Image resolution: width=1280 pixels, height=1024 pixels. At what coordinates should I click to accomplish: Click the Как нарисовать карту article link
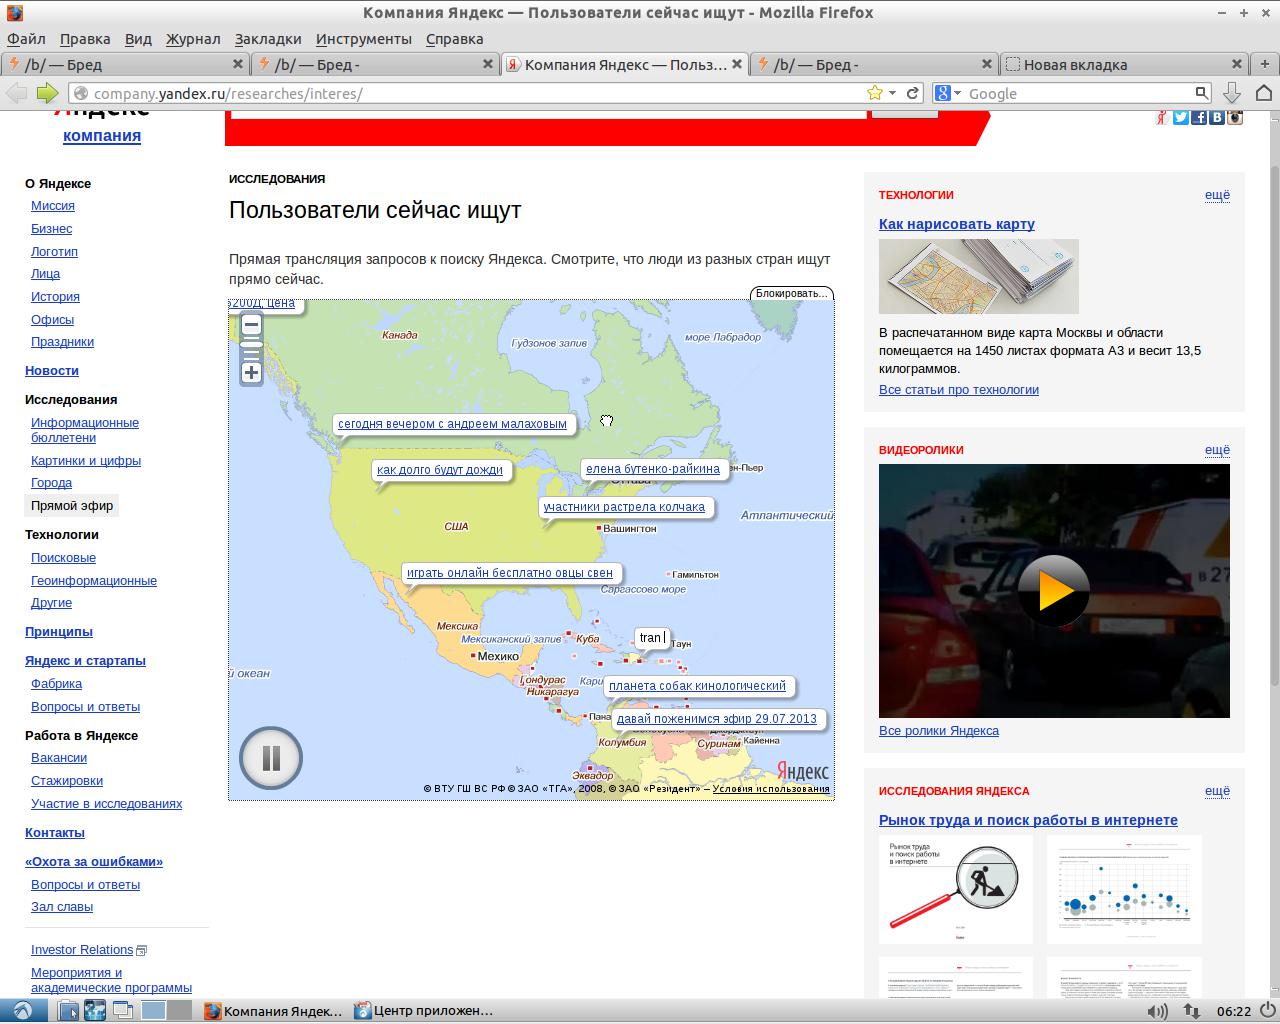[957, 224]
